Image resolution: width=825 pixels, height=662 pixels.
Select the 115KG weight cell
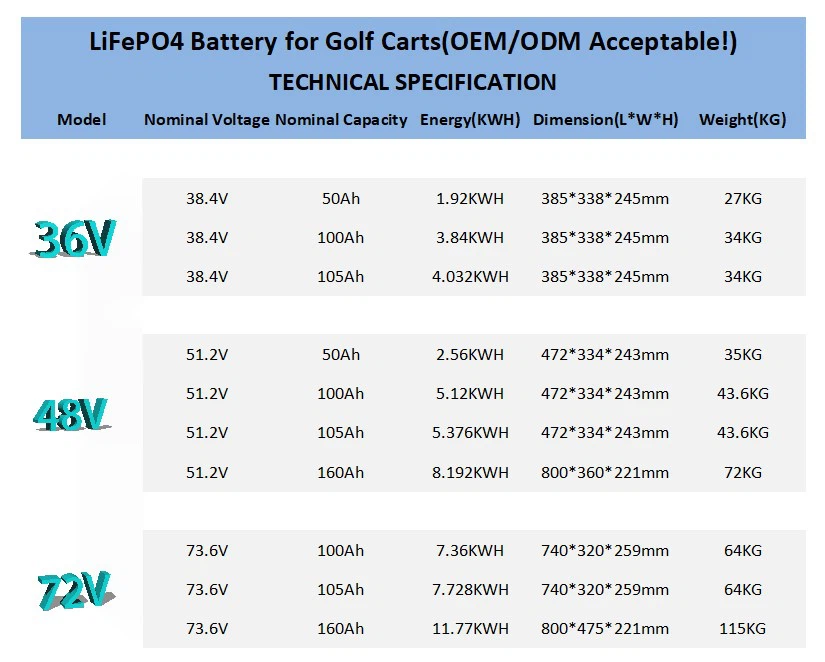coord(742,629)
